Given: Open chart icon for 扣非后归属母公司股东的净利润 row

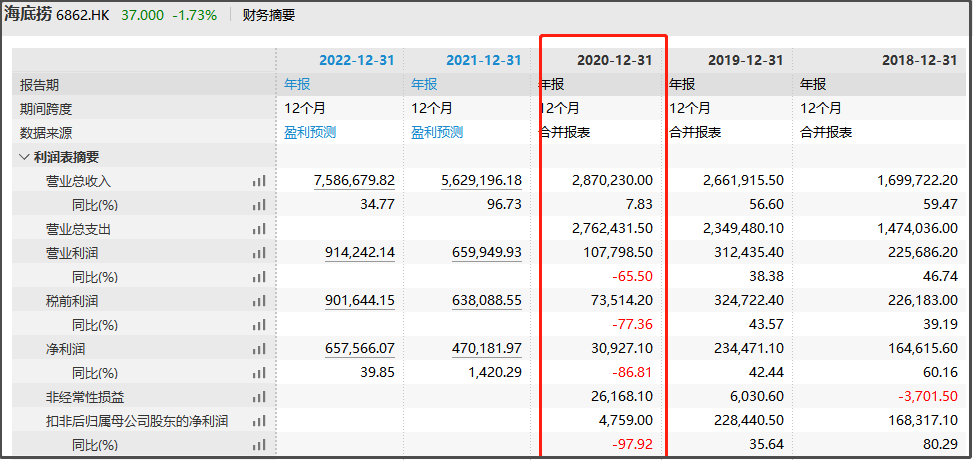Looking at the screenshot, I should (x=259, y=422).
